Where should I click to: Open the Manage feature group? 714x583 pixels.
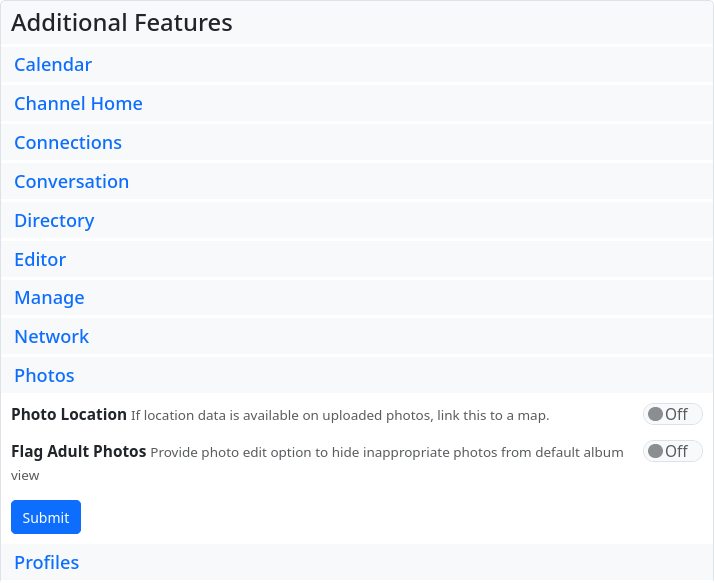click(x=49, y=298)
